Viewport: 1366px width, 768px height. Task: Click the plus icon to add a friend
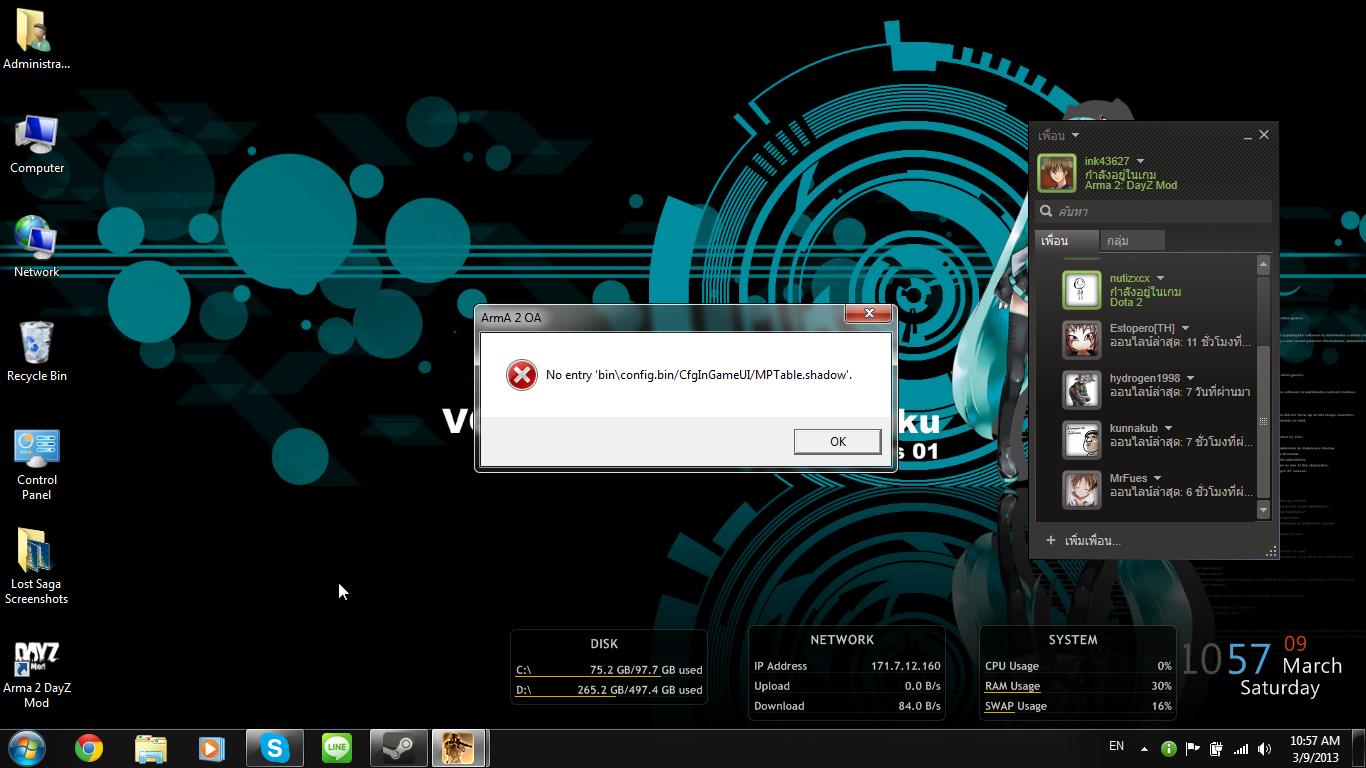pos(1050,540)
